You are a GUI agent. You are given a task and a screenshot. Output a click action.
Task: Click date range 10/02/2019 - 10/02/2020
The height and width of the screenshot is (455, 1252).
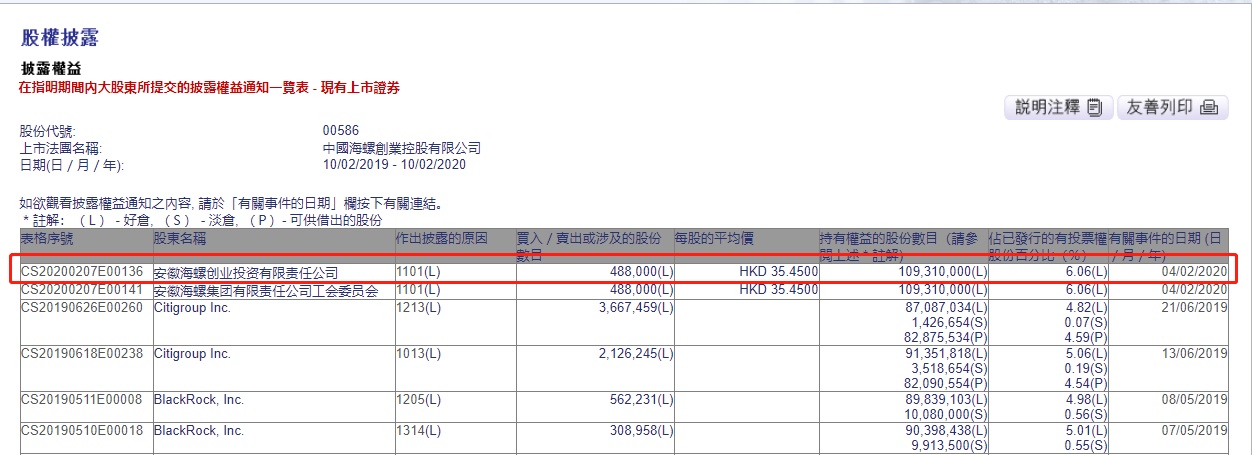coord(394,164)
